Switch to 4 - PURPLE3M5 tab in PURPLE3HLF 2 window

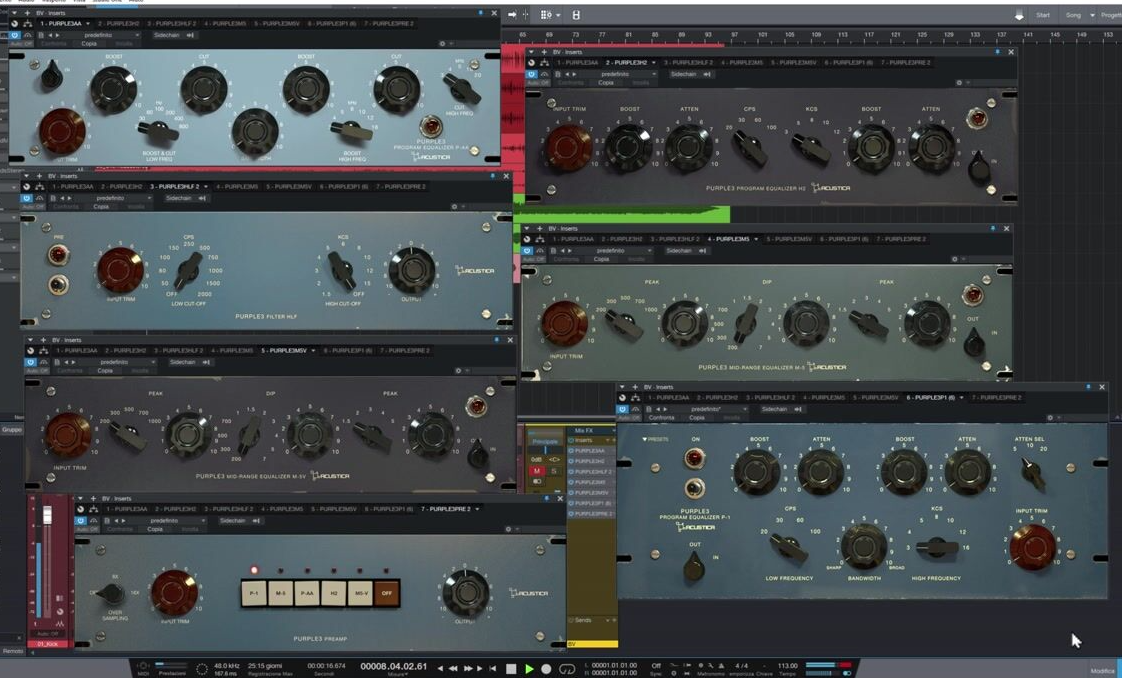[238, 187]
